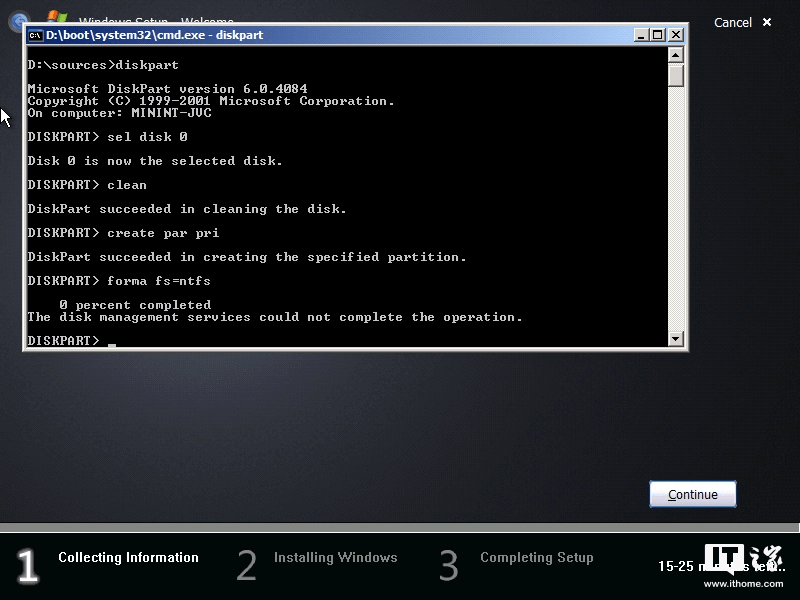Maximize the cmd.exe window
This screenshot has width=800, height=600.
(657, 35)
